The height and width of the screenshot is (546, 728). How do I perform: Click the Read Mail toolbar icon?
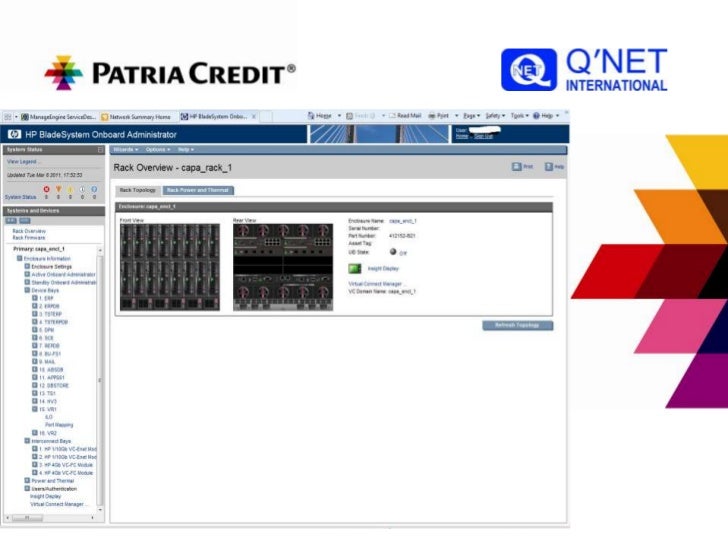tap(392, 116)
